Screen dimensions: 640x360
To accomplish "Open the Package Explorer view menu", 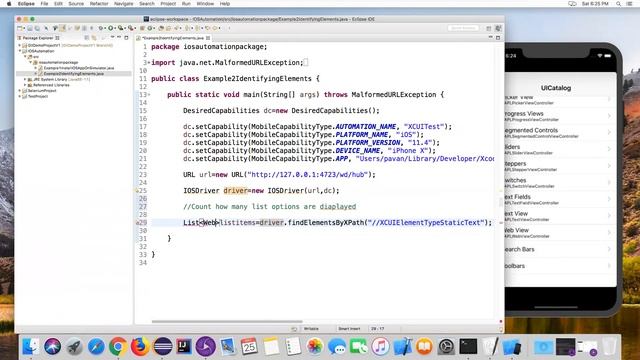I will click(113, 37).
